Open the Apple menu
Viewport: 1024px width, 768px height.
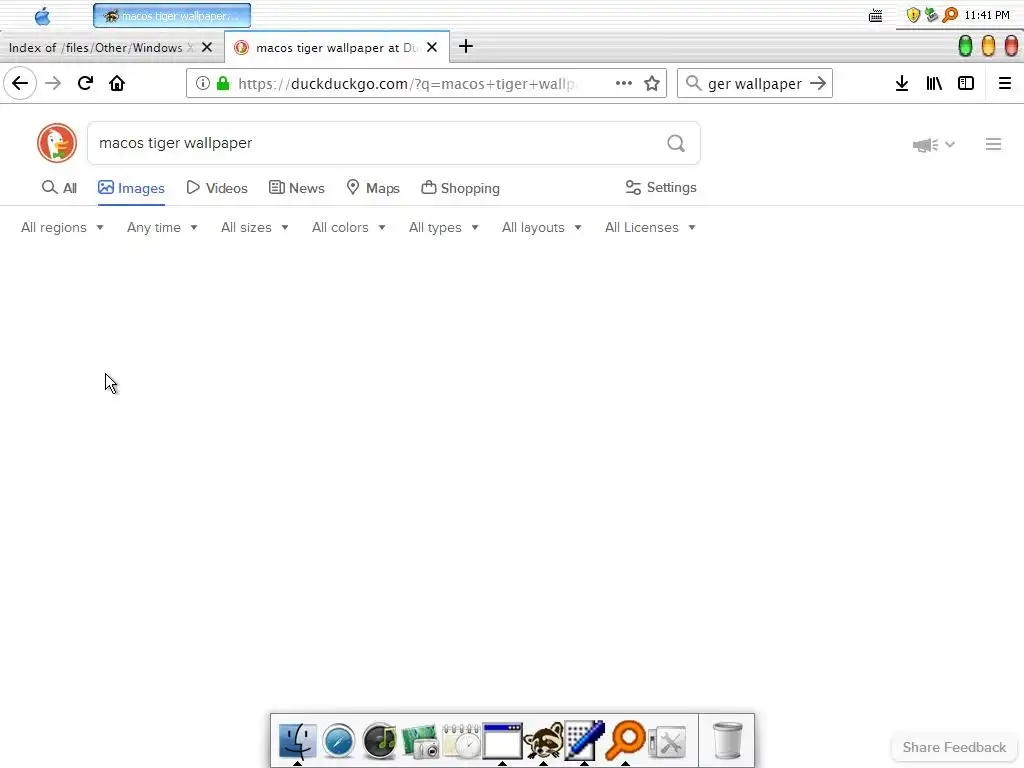[42, 16]
